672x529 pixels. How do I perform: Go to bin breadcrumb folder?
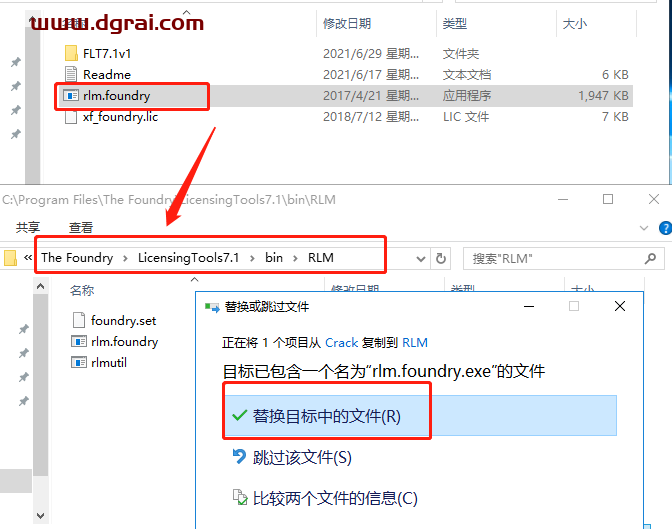pos(274,258)
